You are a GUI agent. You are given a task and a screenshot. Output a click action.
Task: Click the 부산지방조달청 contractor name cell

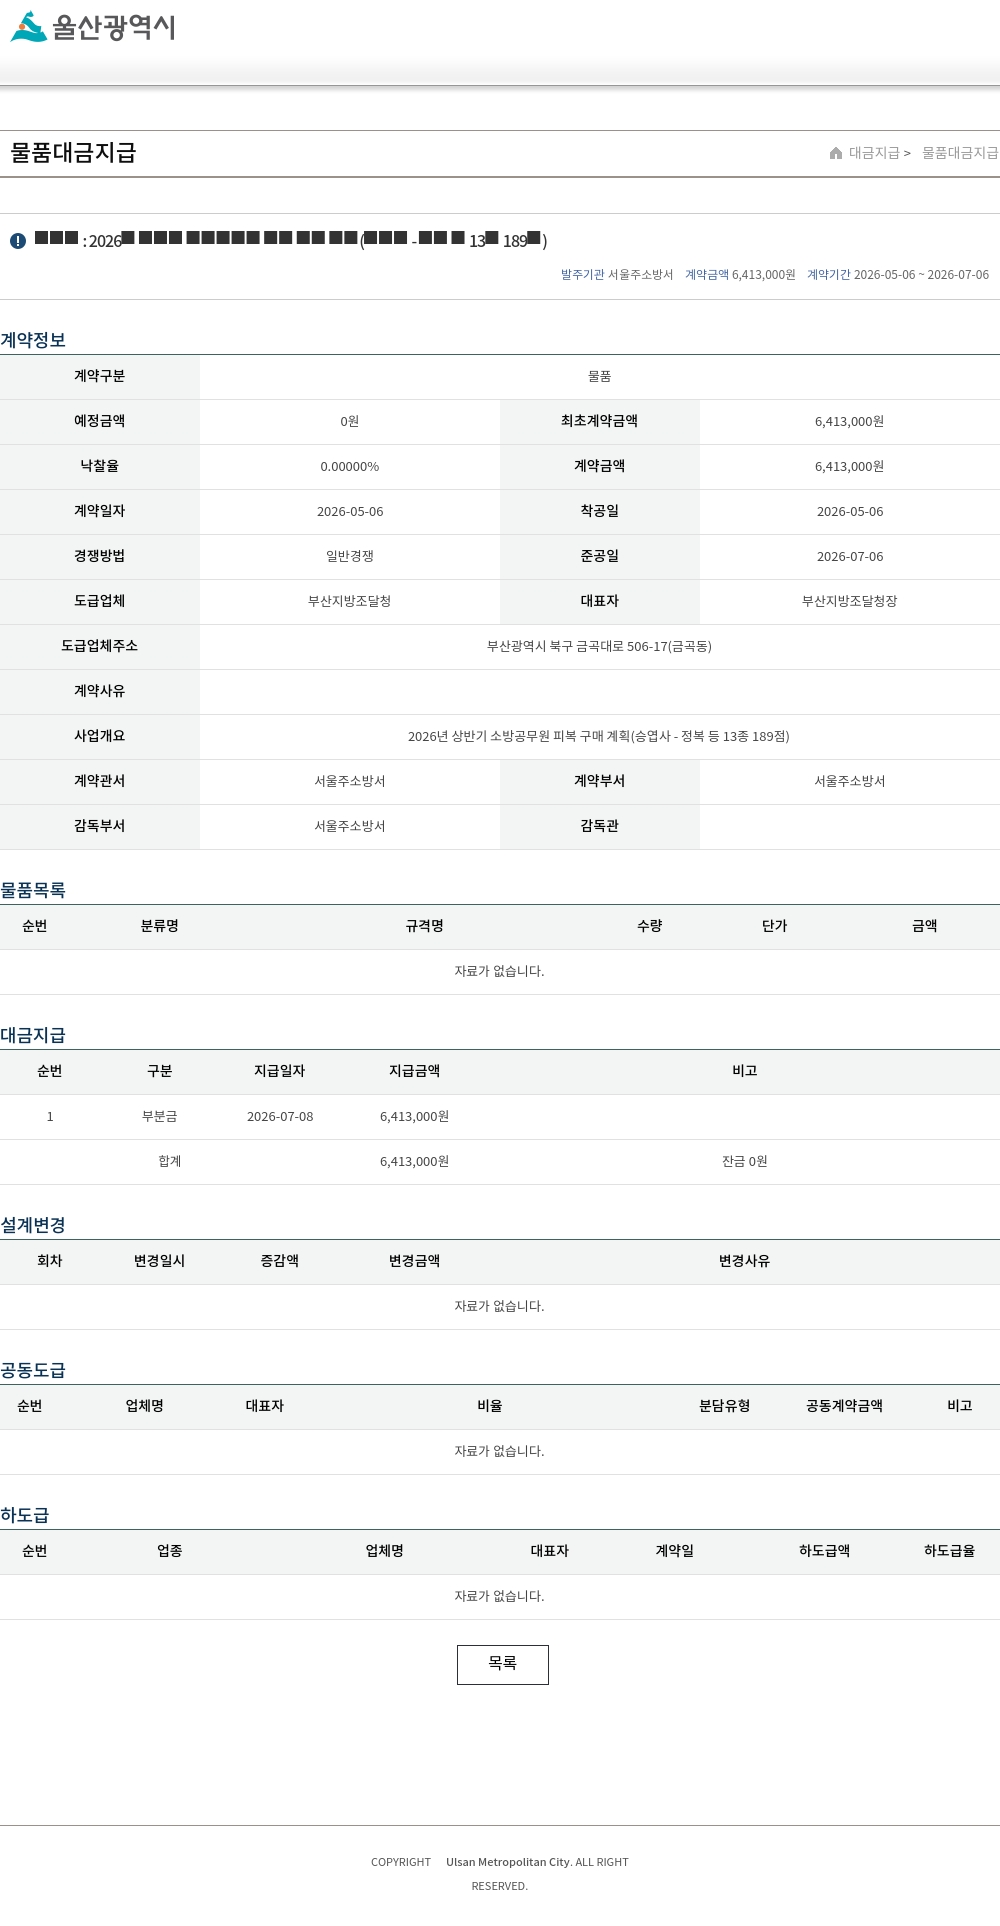coord(350,602)
